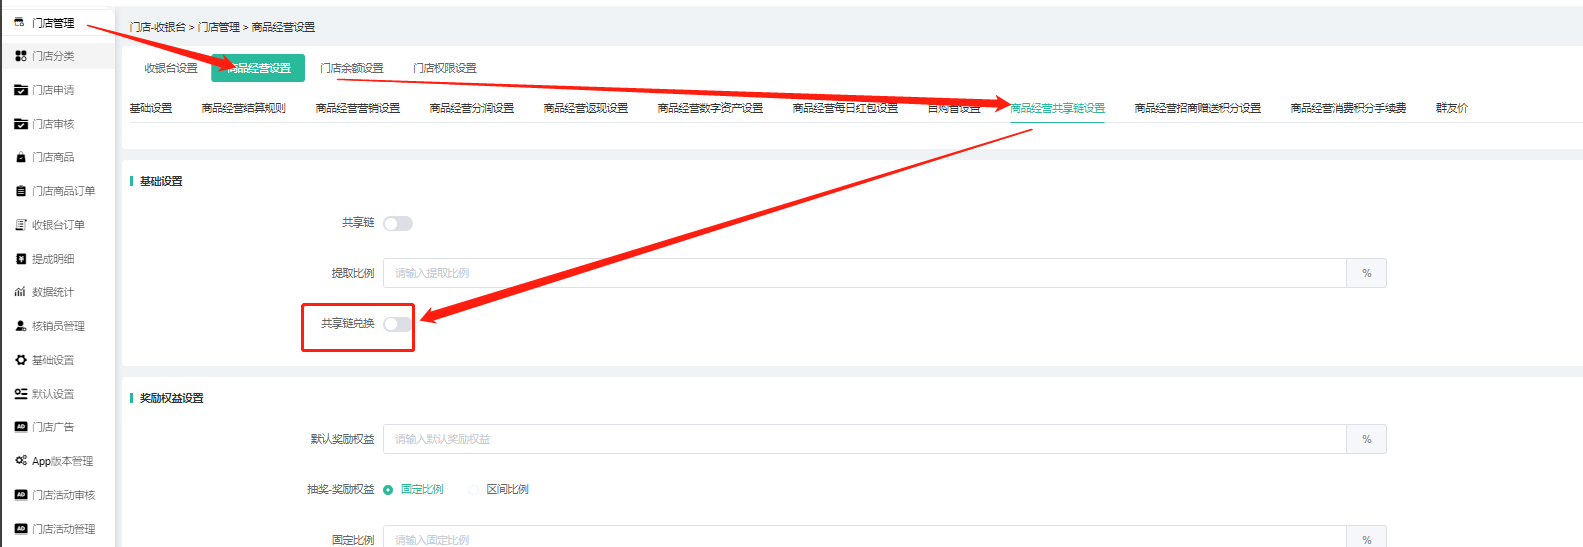Viewport: 1583px width, 547px height.
Task: Switch to 商品经营结算规则 sub-tab
Action: 243,108
